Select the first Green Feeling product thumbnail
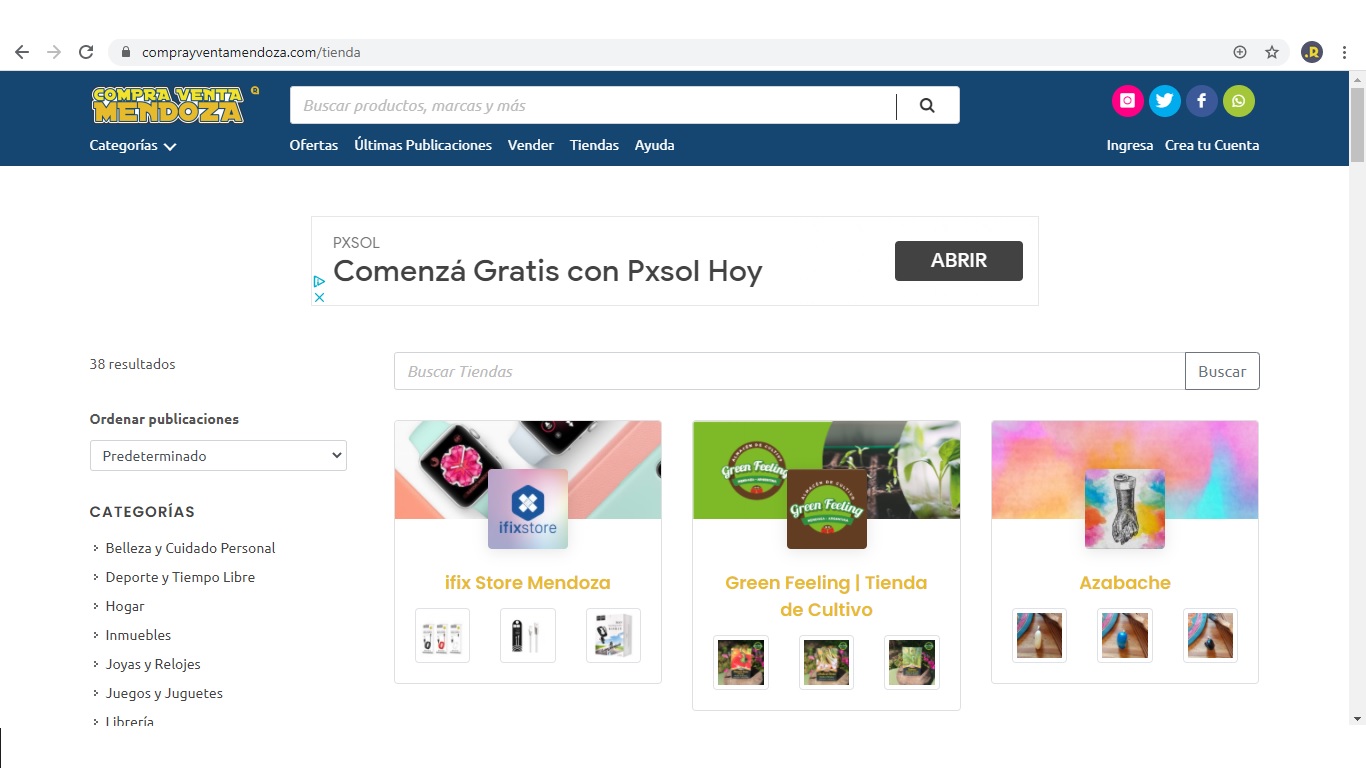The image size is (1366, 768). point(740,662)
